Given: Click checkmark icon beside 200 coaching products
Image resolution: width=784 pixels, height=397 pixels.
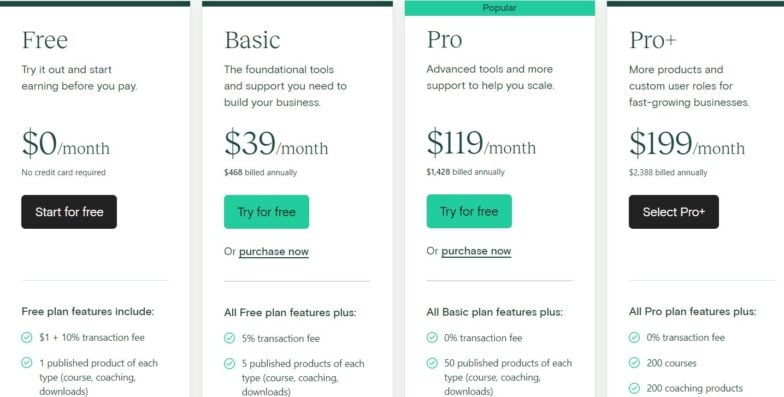Looking at the screenshot, I should point(634,388).
